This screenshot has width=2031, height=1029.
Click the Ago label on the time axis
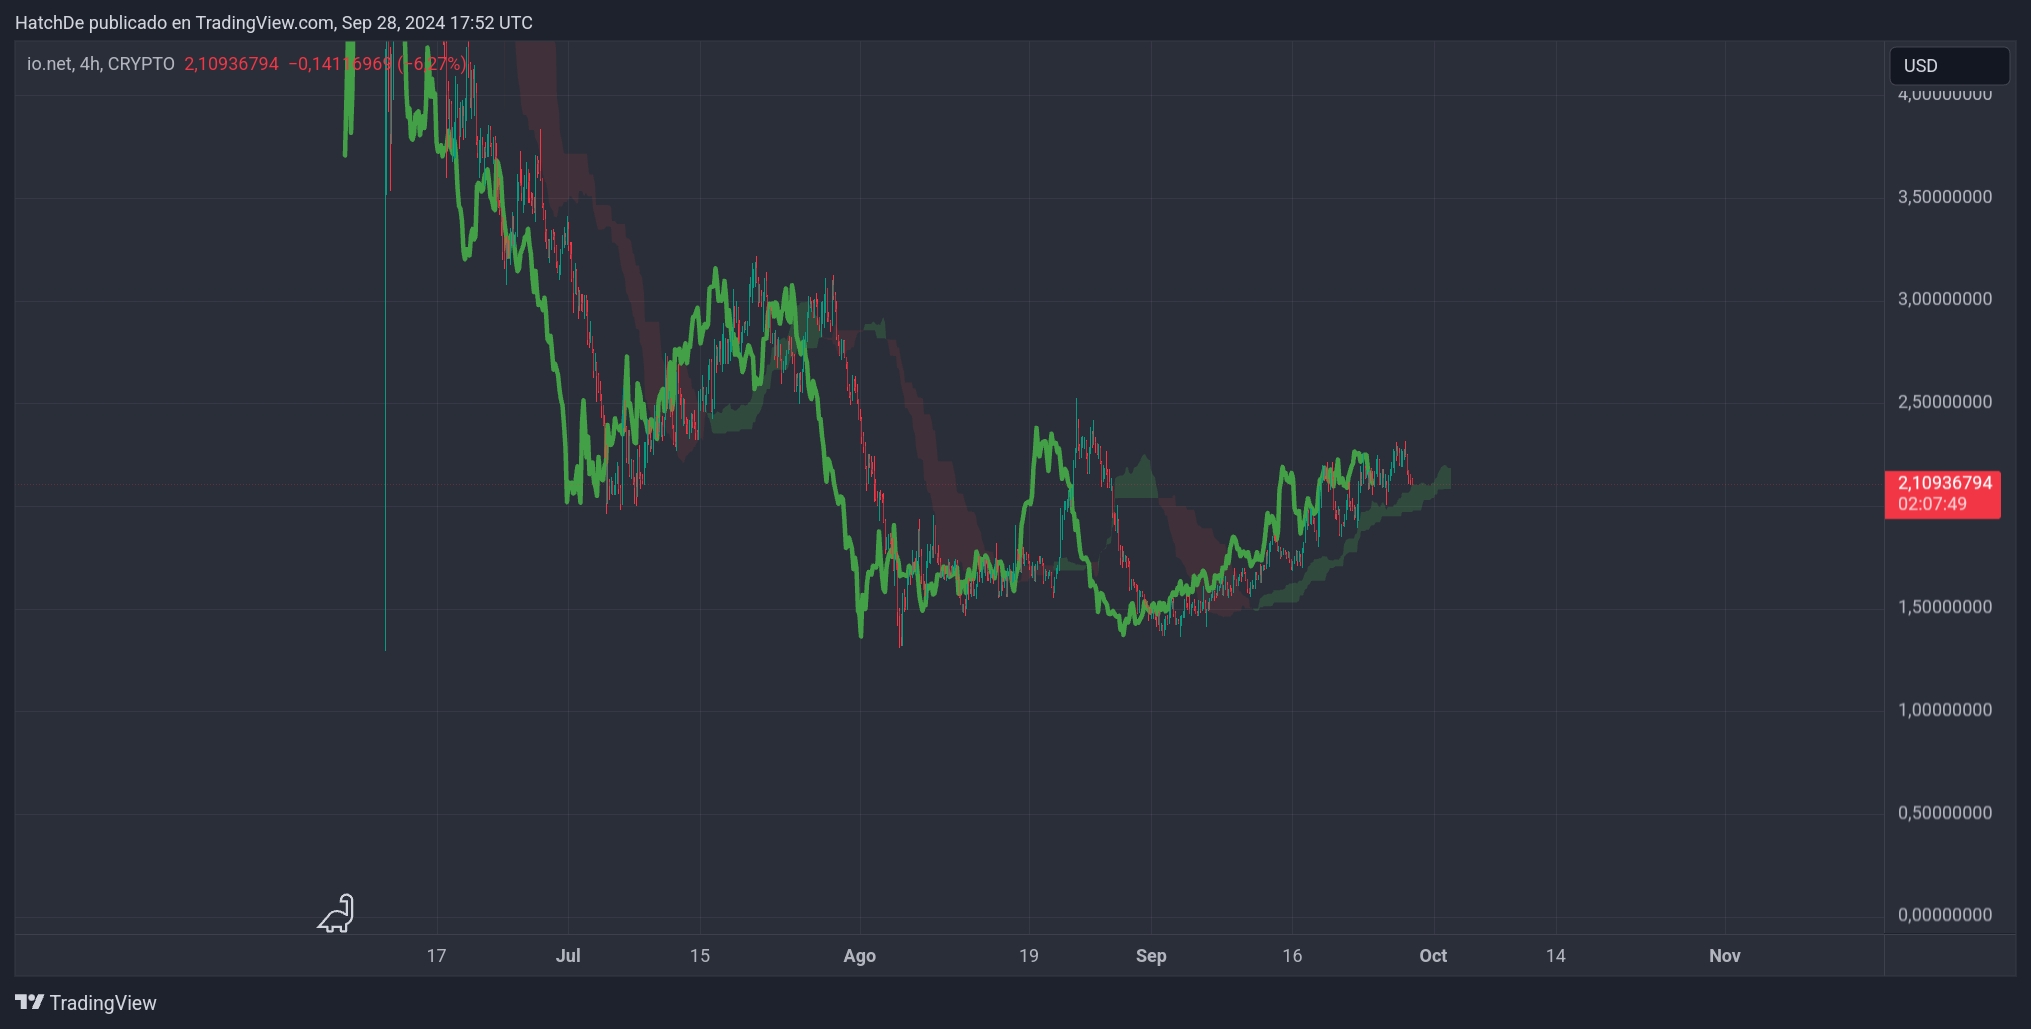pos(860,956)
